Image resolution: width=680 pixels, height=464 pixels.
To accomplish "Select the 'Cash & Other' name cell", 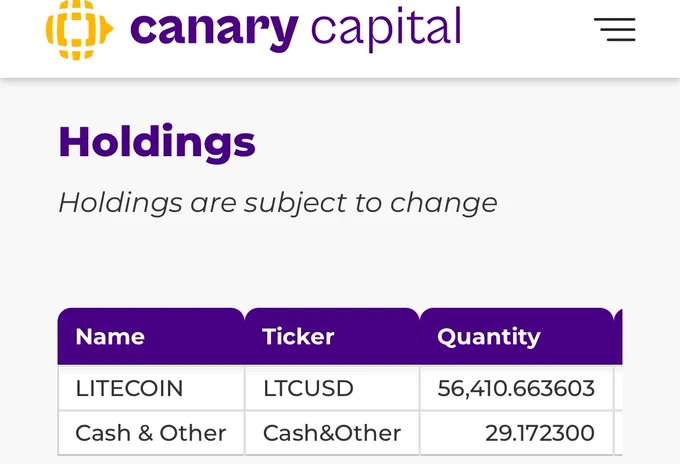I will [x=150, y=433].
